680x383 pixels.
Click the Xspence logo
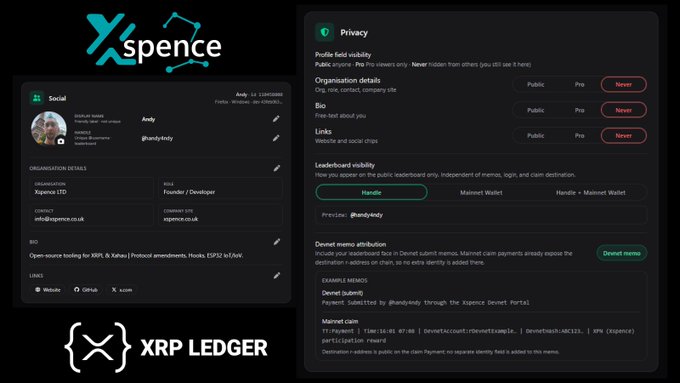point(154,42)
